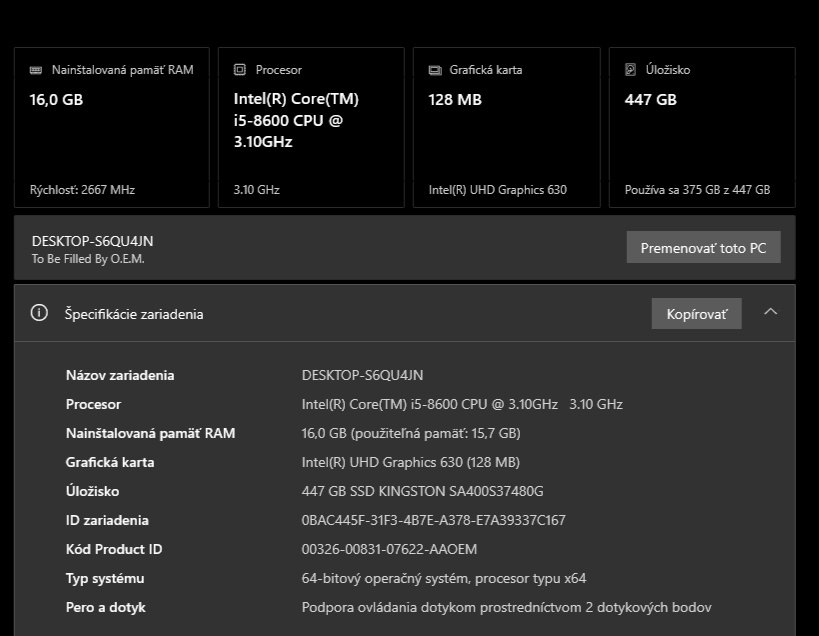The width and height of the screenshot is (819, 636).
Task: Open the 16,0 GB RAM card
Action: coord(112,127)
